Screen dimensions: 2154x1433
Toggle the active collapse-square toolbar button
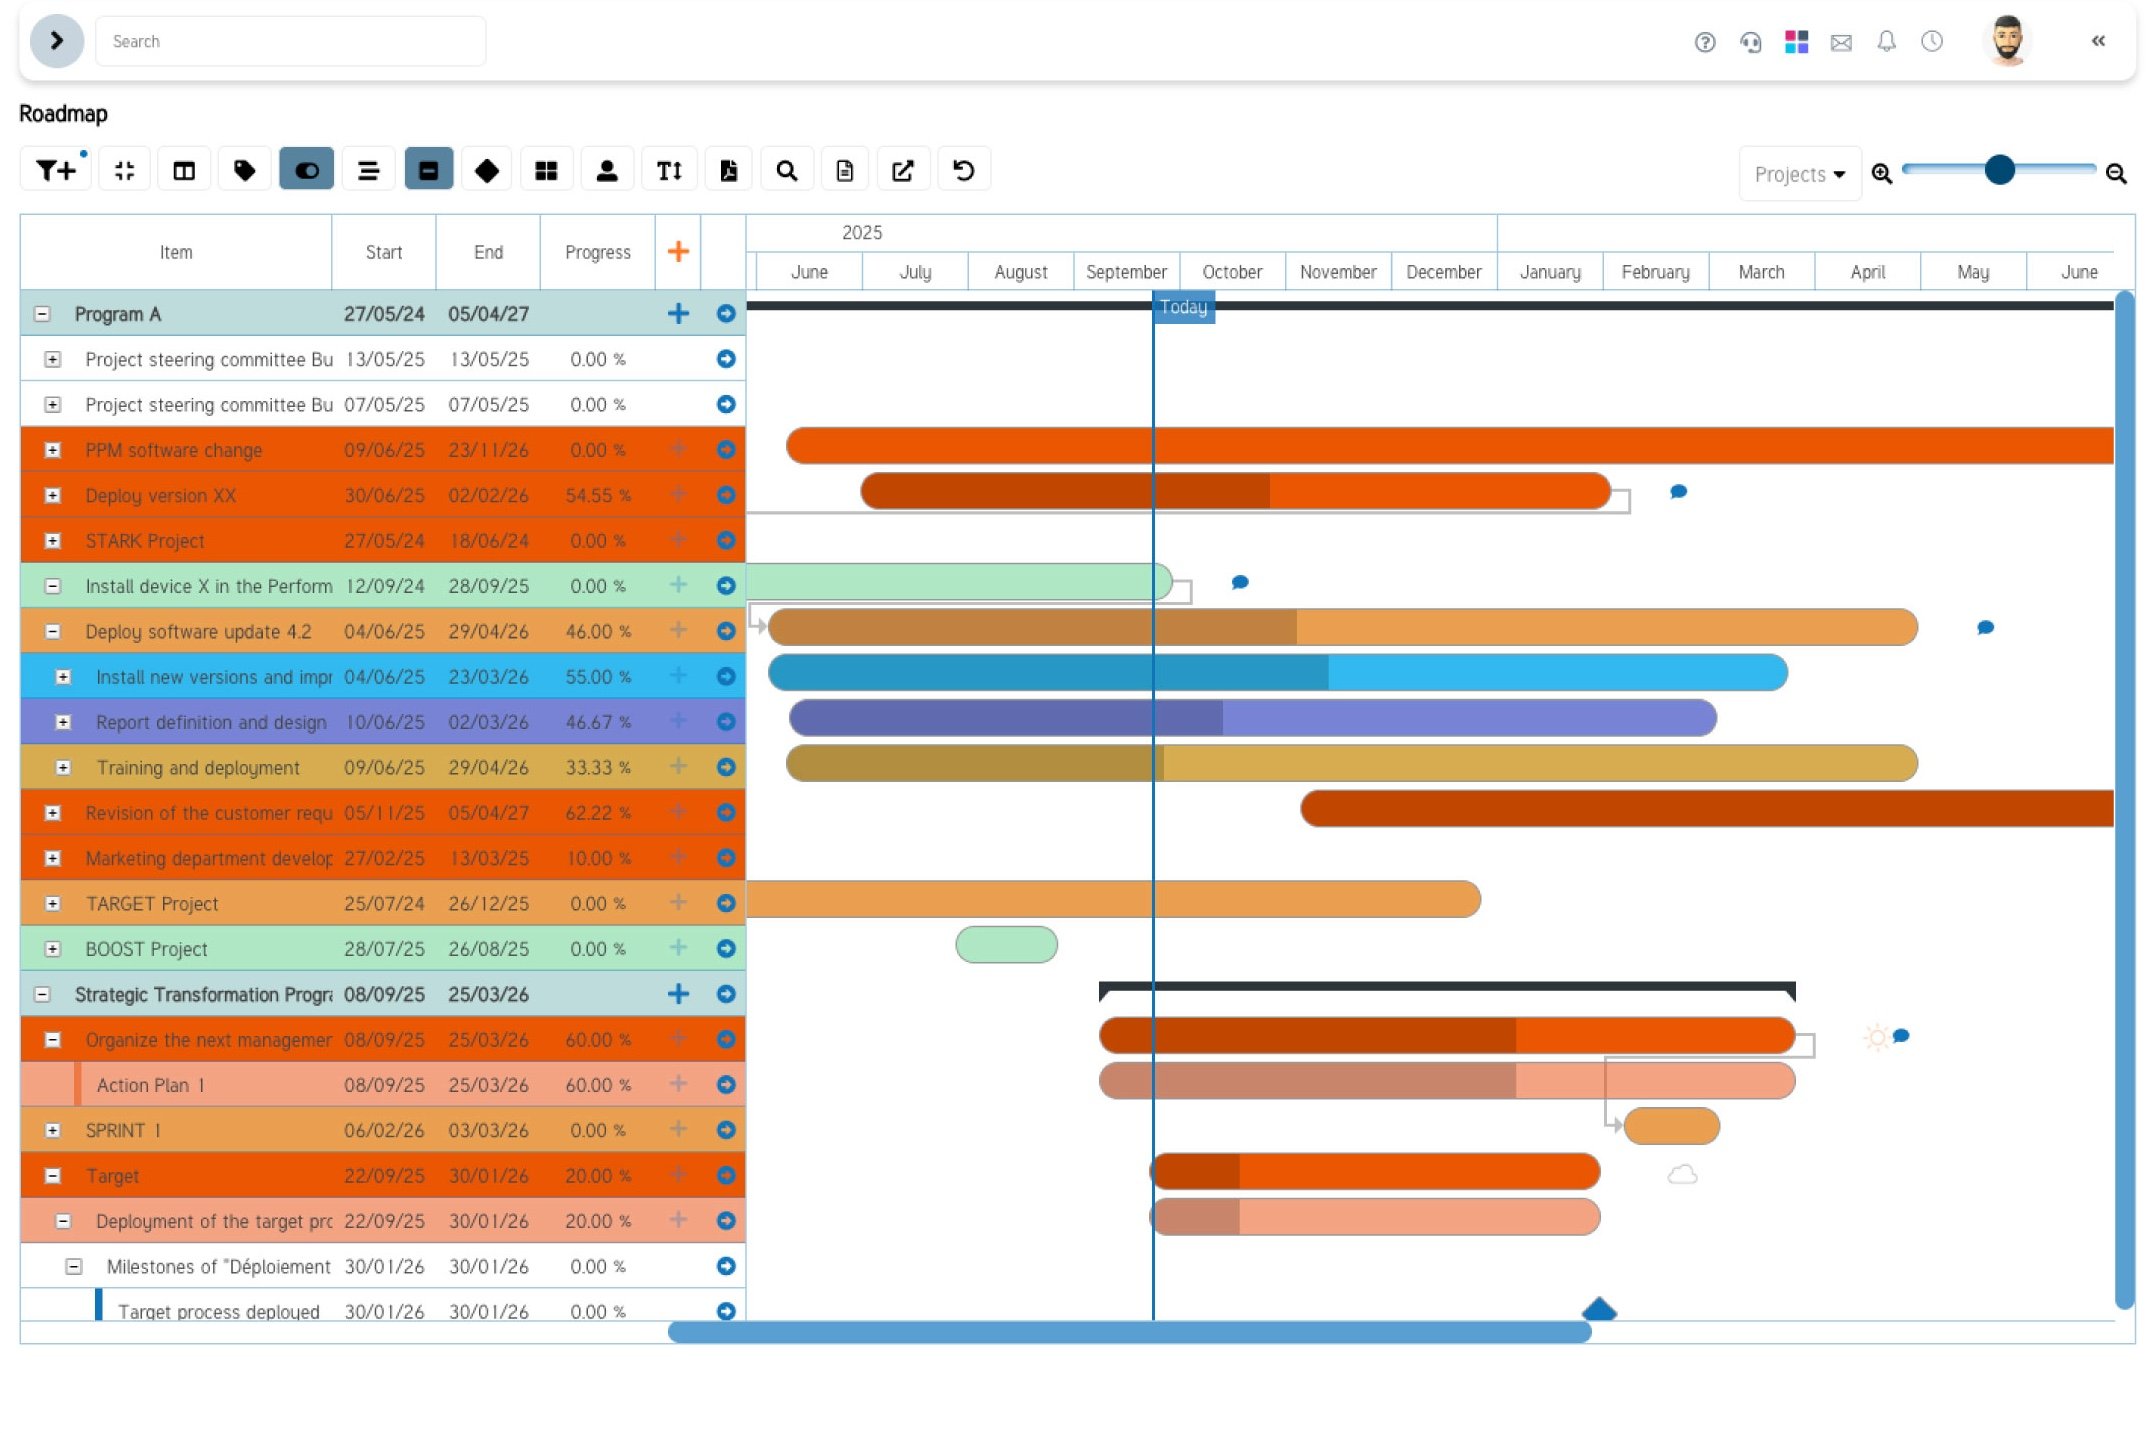click(428, 171)
